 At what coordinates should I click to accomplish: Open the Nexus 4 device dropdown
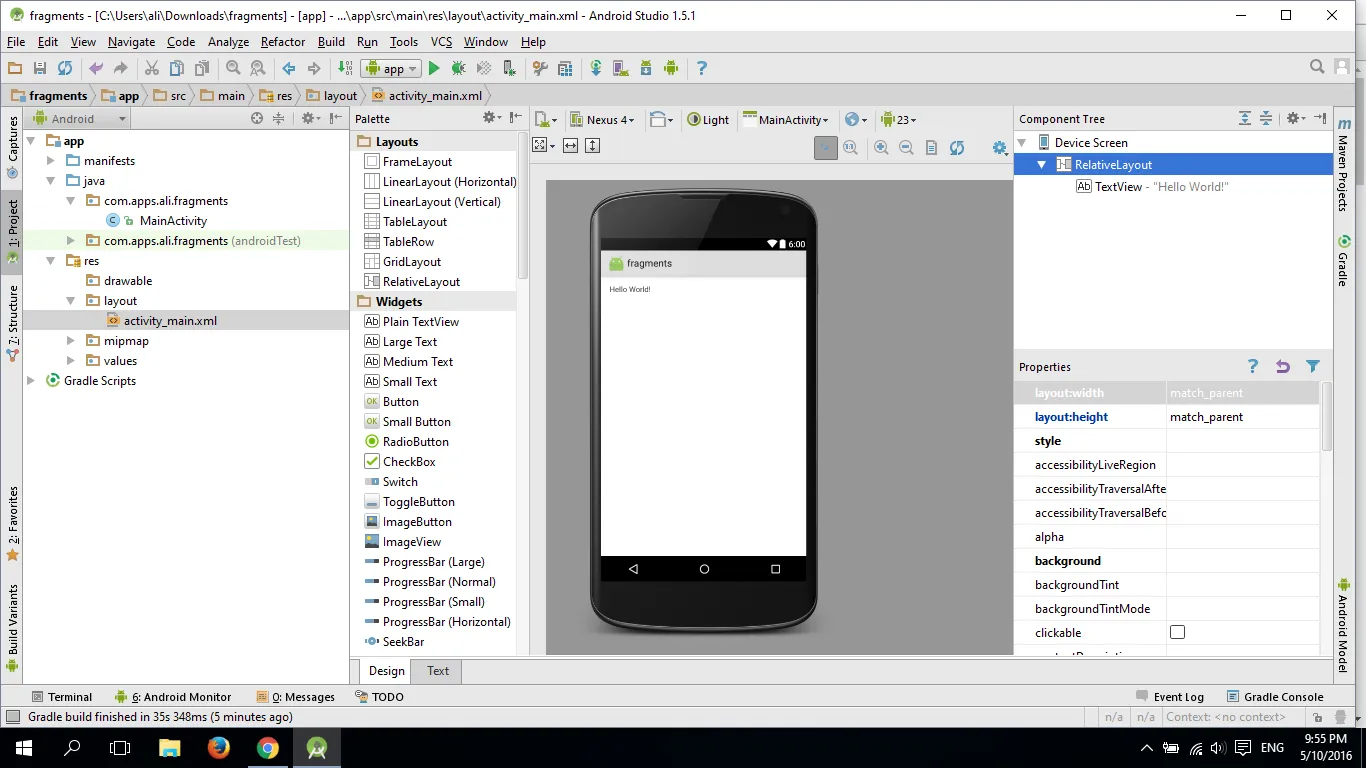pyautogui.click(x=602, y=120)
